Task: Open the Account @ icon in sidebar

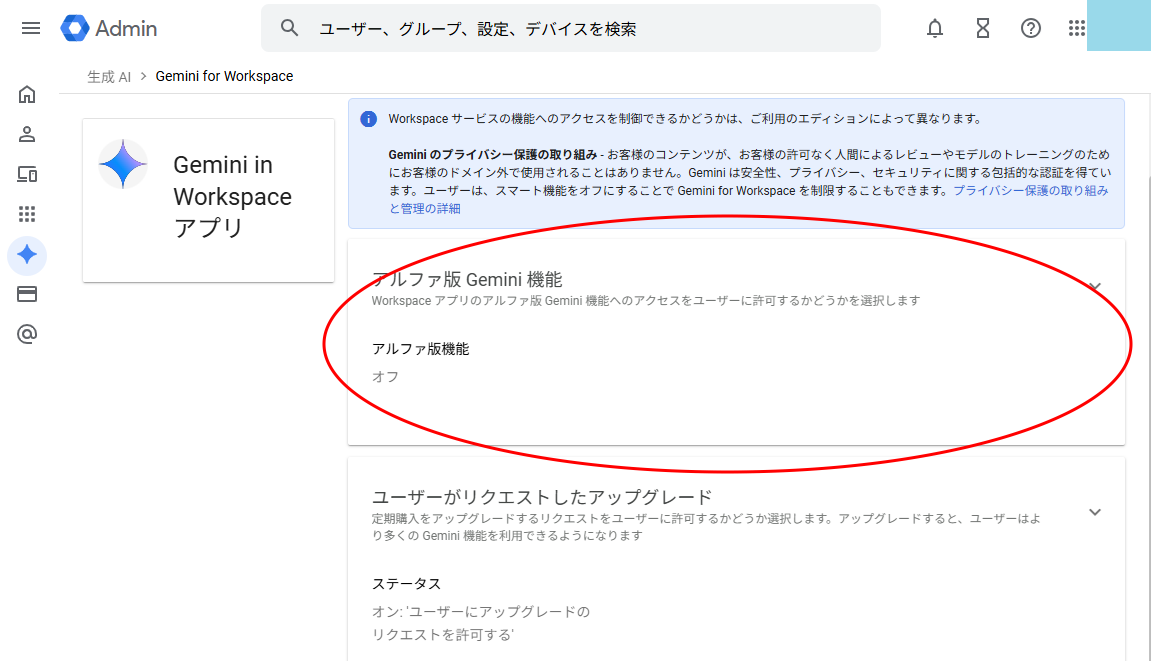Action: click(x=27, y=334)
